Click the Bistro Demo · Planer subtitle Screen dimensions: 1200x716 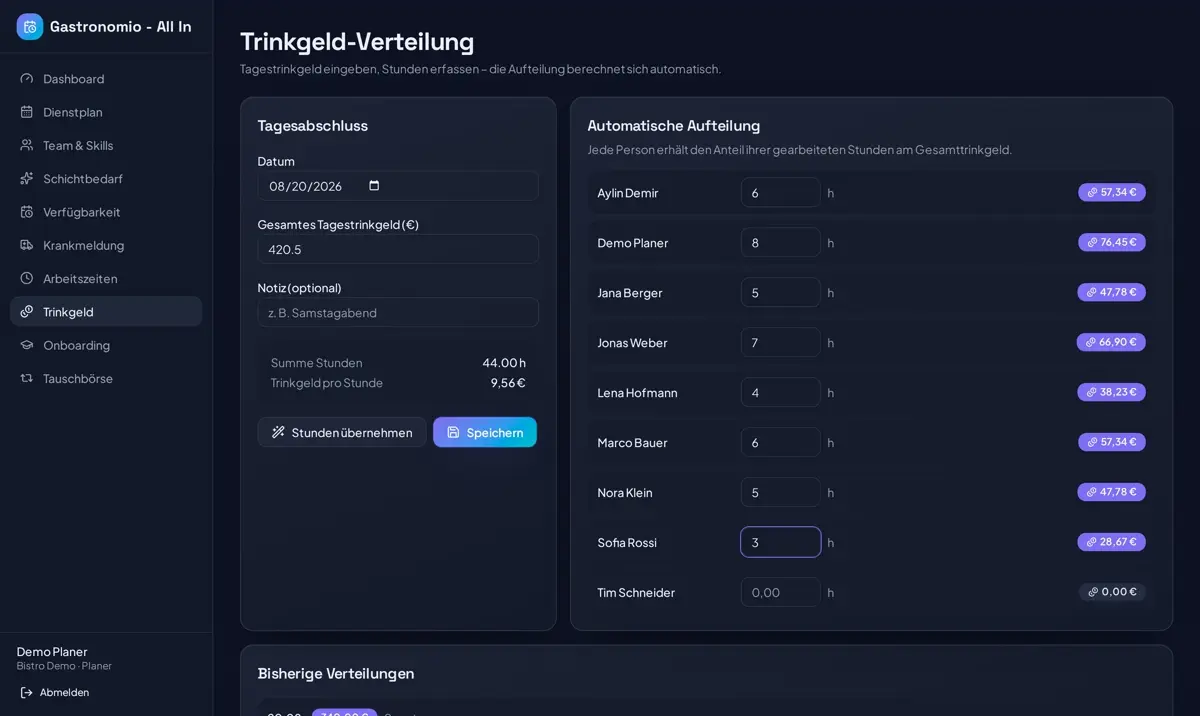pos(64,666)
